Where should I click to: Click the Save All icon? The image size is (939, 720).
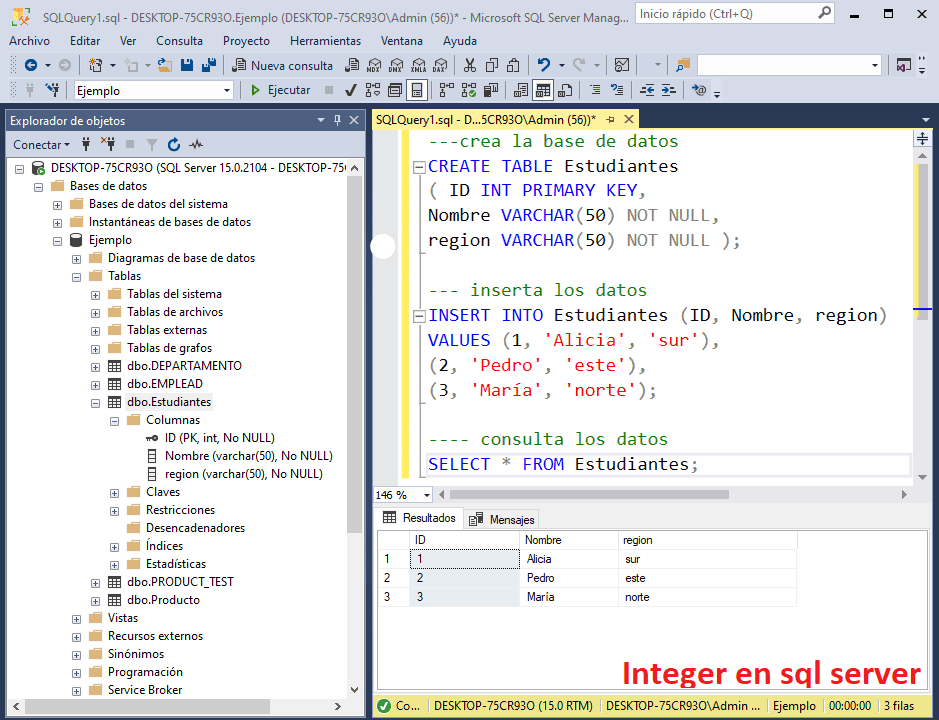click(208, 65)
